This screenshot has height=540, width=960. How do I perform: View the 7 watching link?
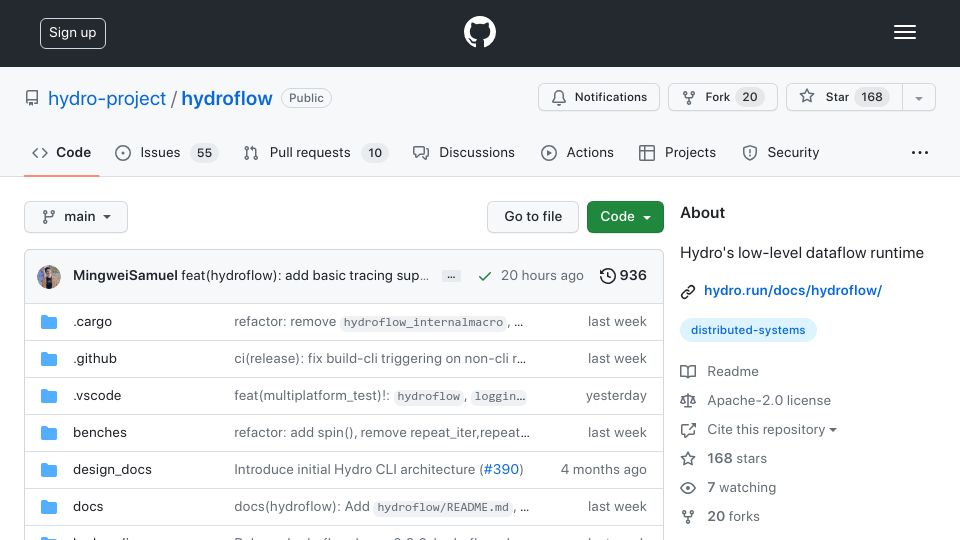[741, 488]
